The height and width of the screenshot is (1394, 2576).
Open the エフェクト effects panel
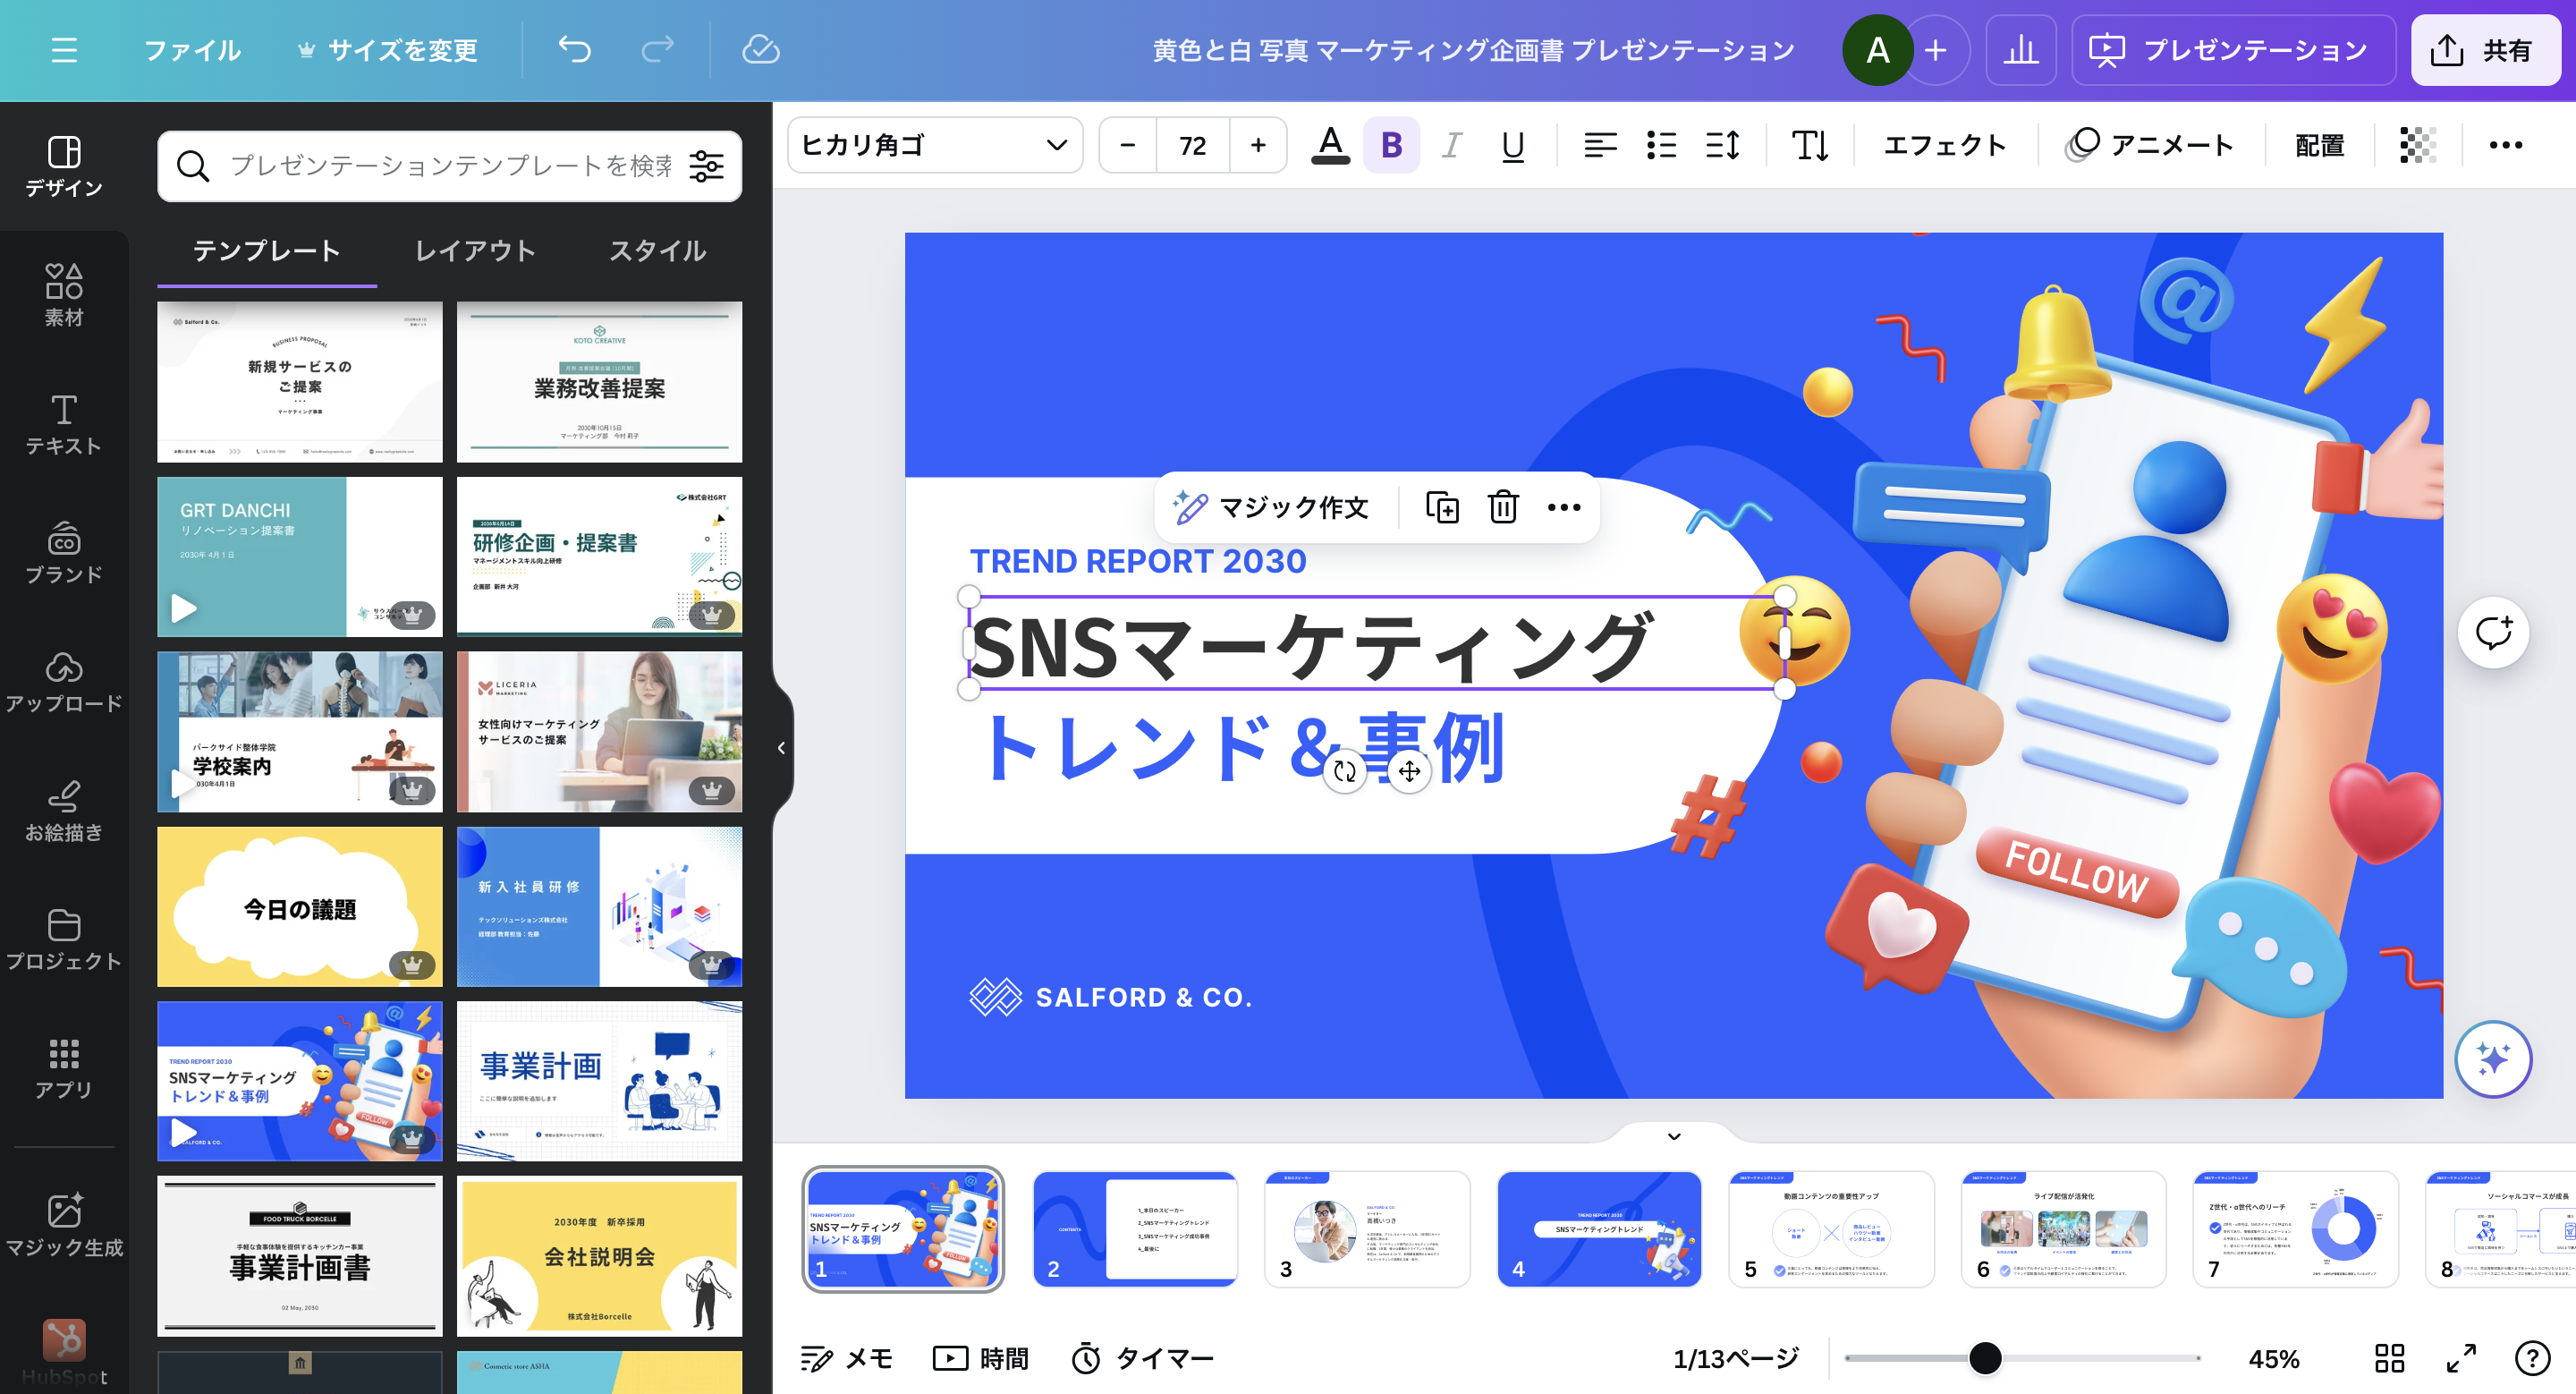(x=1944, y=146)
